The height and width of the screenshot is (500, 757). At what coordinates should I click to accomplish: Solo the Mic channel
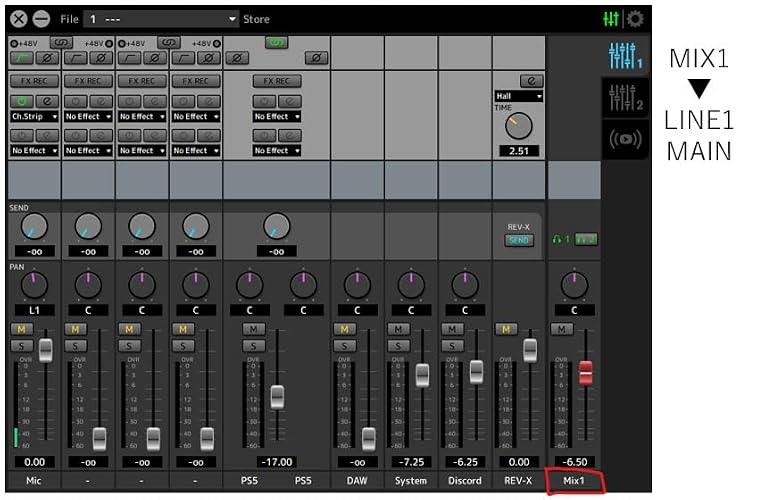(22, 346)
